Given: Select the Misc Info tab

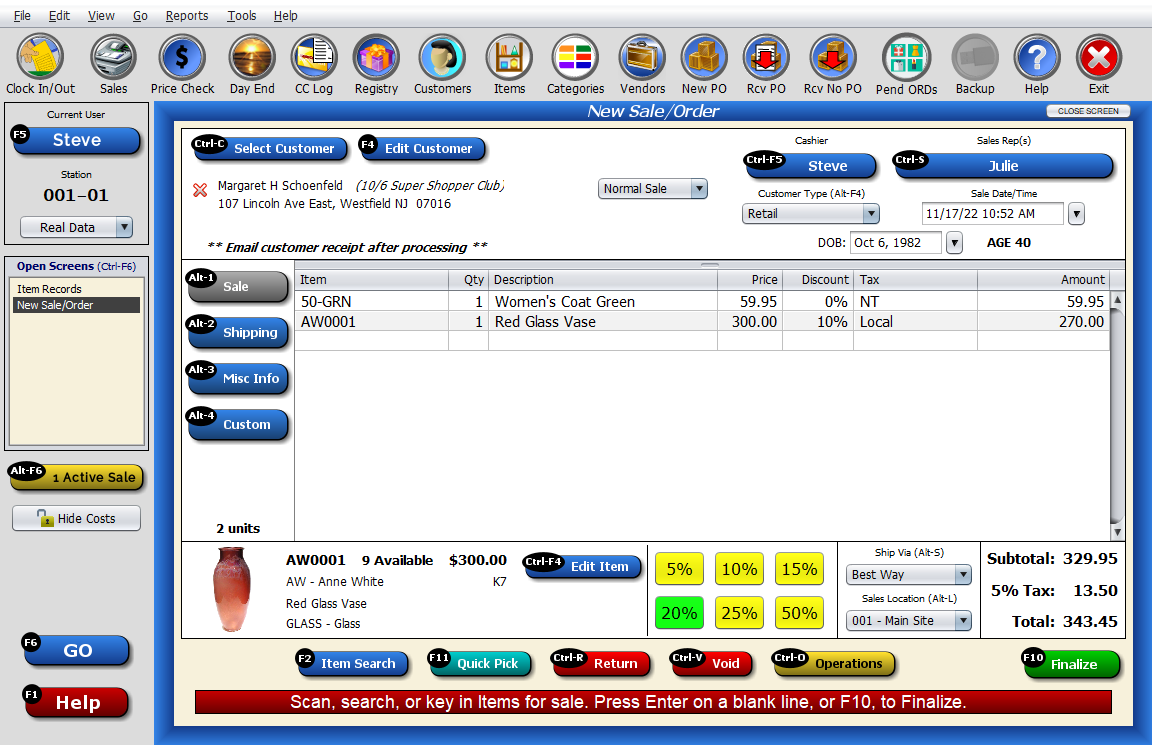Looking at the screenshot, I should tap(243, 379).
